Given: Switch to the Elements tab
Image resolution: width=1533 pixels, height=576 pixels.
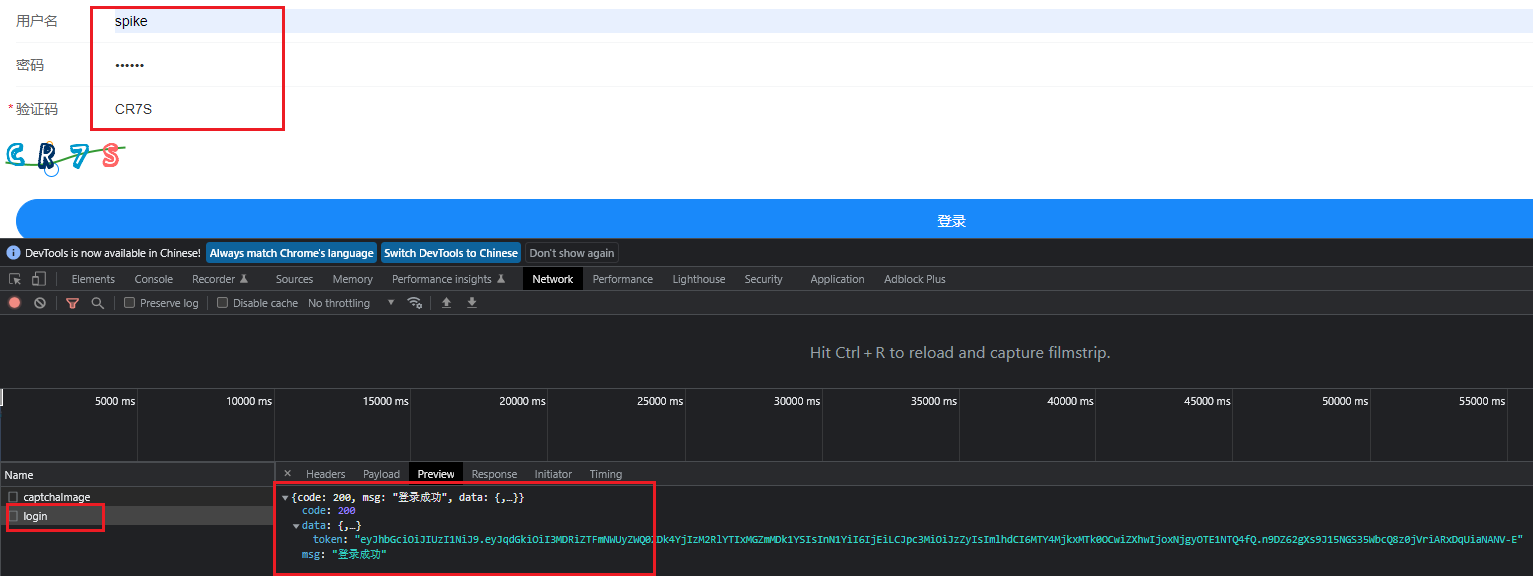Looking at the screenshot, I should point(93,279).
